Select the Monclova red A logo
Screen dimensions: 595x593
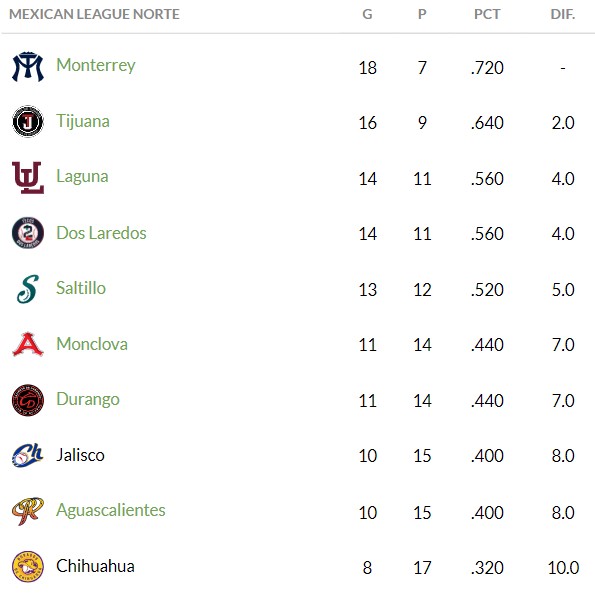pyautogui.click(x=28, y=344)
